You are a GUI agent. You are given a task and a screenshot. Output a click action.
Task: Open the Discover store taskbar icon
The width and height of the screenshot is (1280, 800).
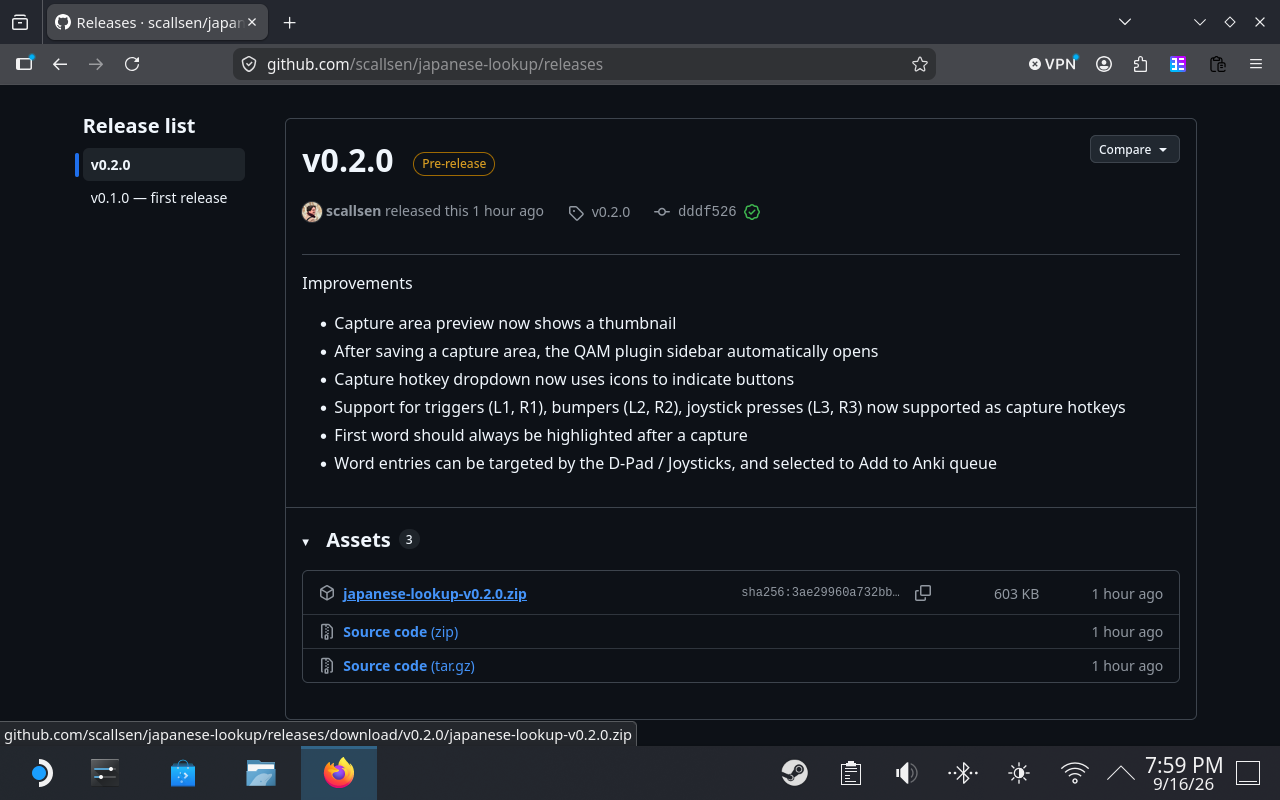[183, 773]
